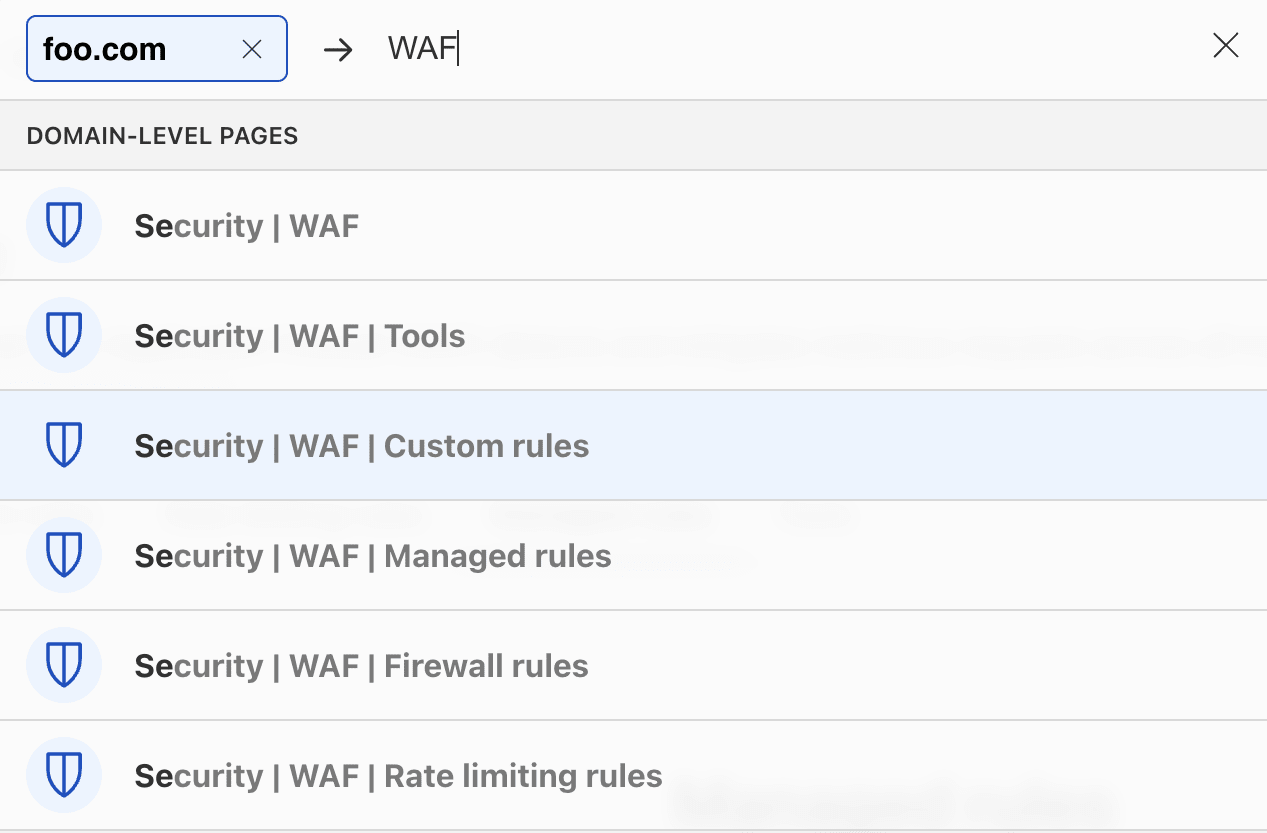The width and height of the screenshot is (1267, 833).
Task: Click shield icon beside Security | WAF
Action: [64, 225]
